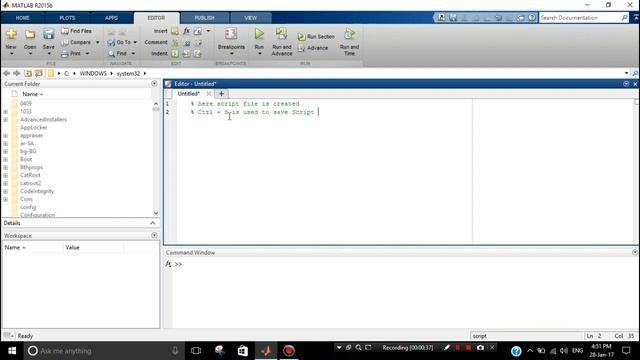
Task: Click the Name column header in Workspace
Action: (x=33, y=248)
